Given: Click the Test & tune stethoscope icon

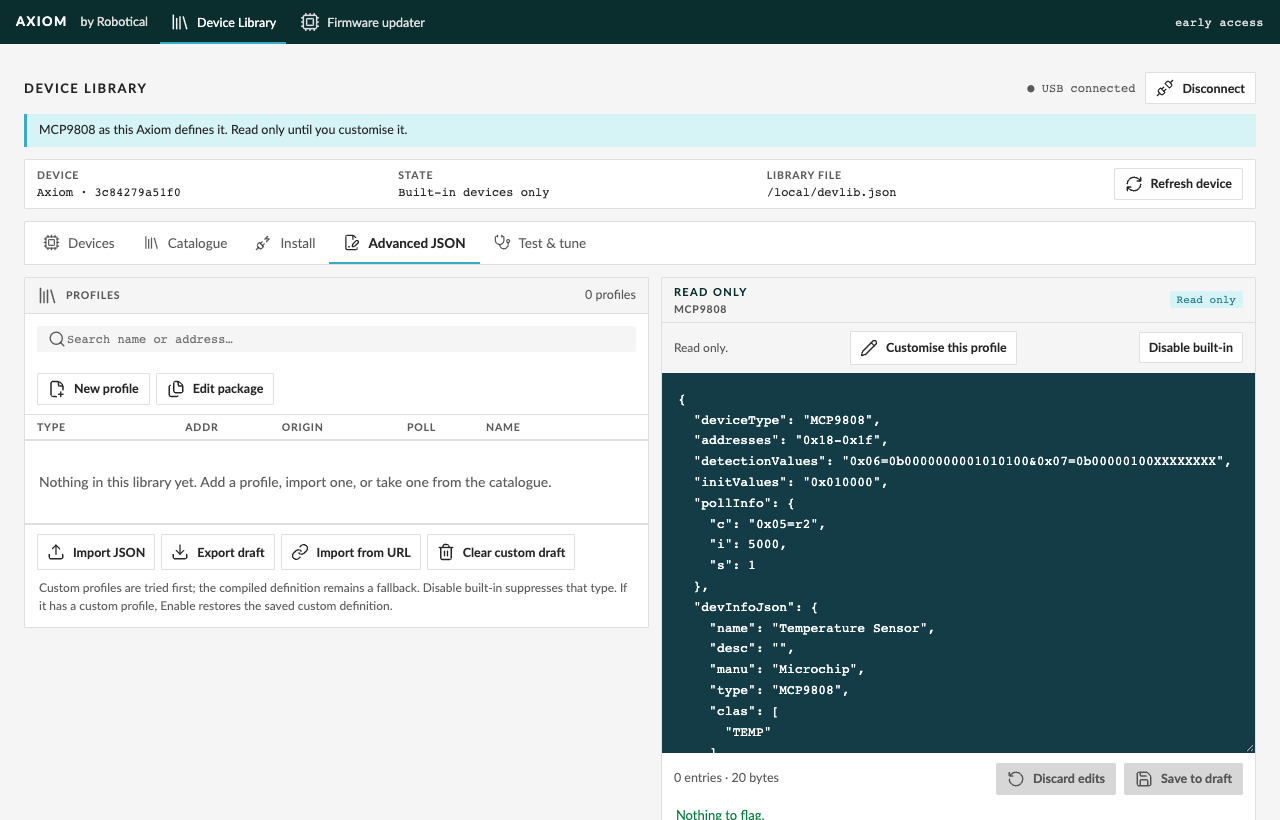Looking at the screenshot, I should 502,243.
